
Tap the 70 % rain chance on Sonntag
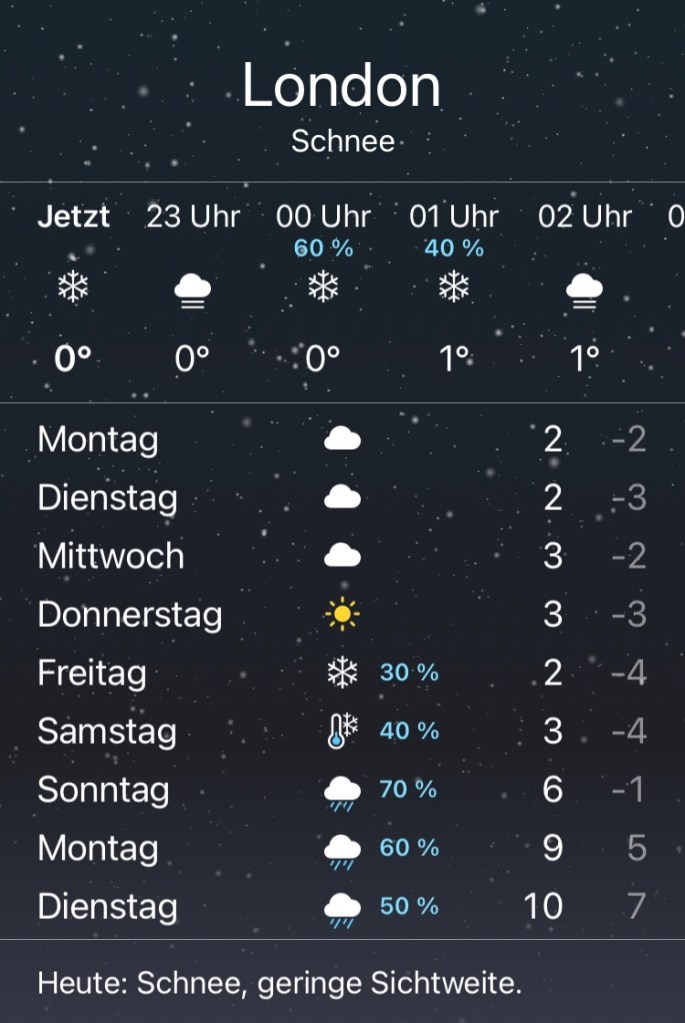pyautogui.click(x=408, y=790)
